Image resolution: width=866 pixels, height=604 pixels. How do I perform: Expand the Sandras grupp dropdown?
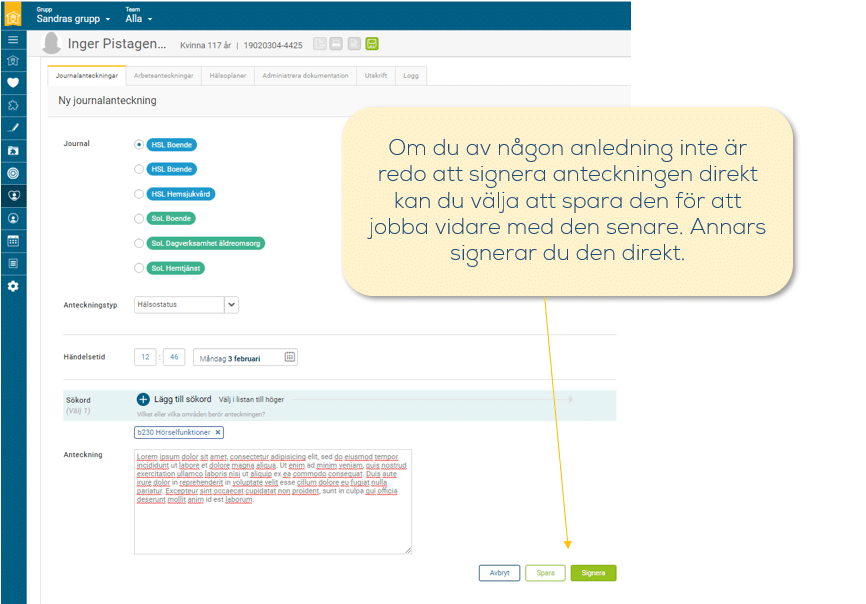coord(74,19)
